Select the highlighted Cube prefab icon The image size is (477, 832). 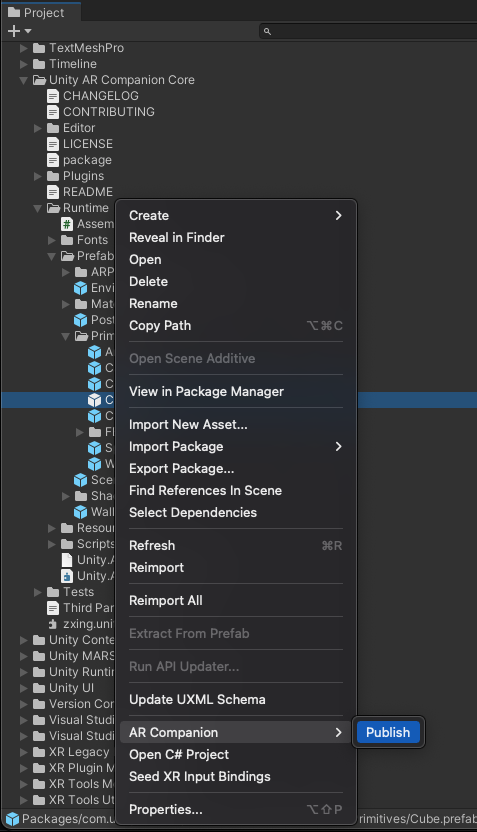[94, 400]
